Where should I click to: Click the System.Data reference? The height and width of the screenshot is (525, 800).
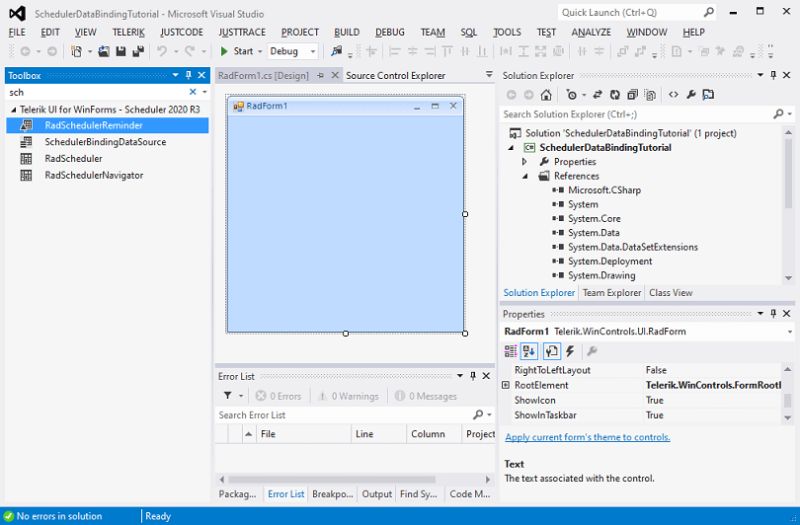tap(593, 233)
